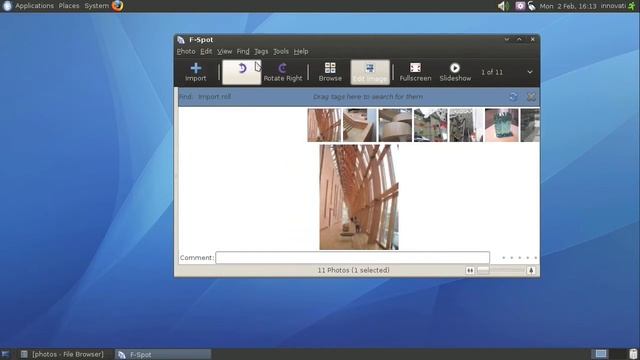The image size is (640, 360).
Task: Click the zoom out icon
Action: pos(470,270)
